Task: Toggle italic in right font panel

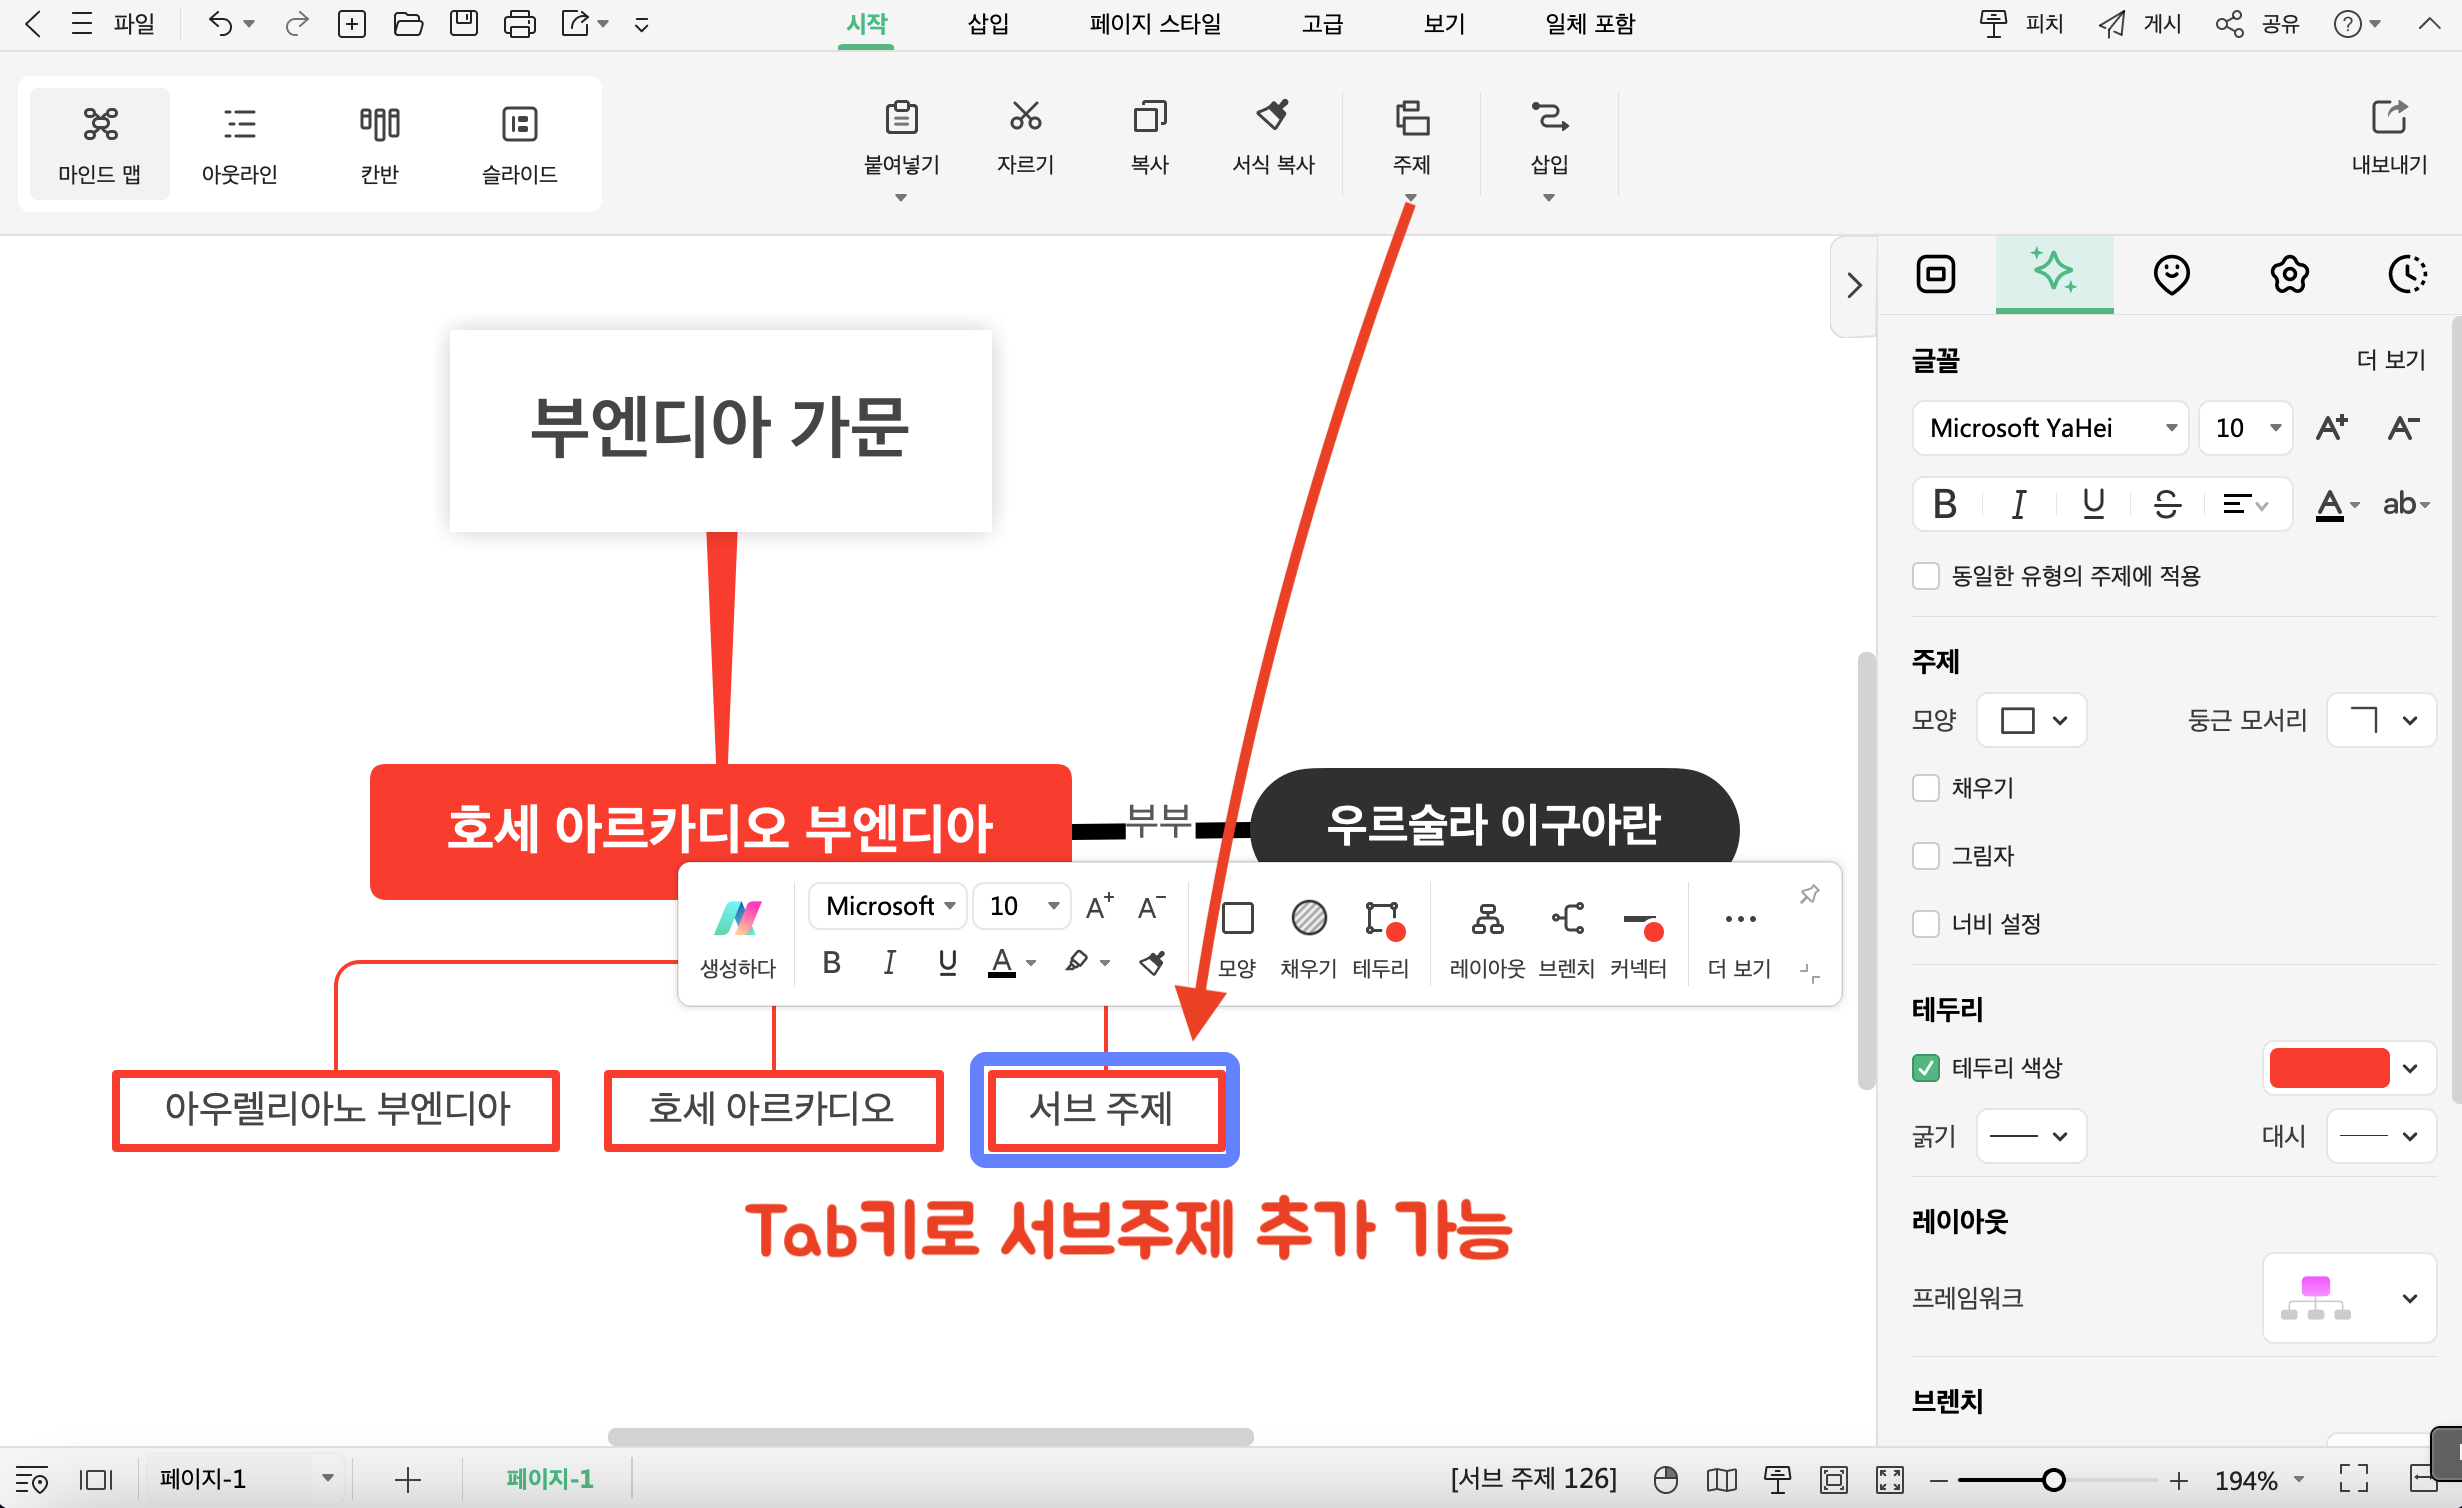Action: tap(2019, 504)
